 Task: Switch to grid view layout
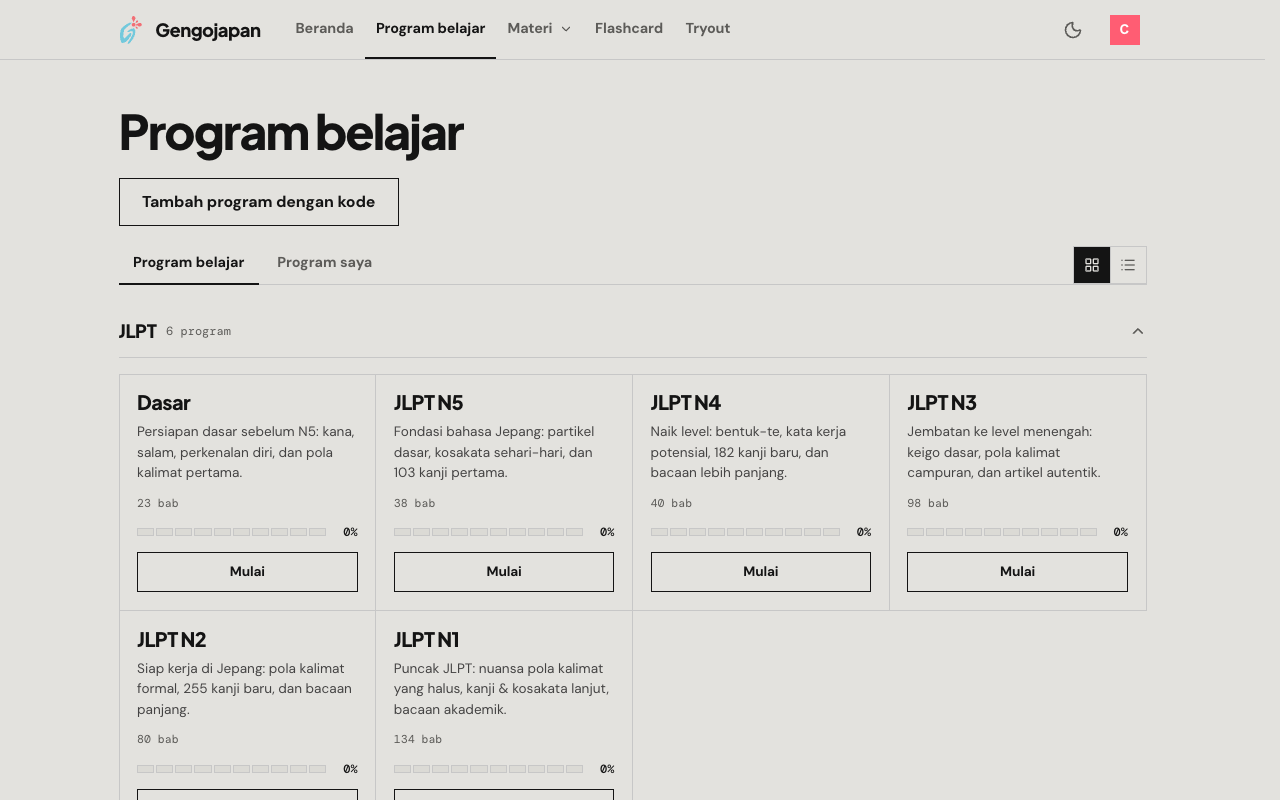[1092, 265]
